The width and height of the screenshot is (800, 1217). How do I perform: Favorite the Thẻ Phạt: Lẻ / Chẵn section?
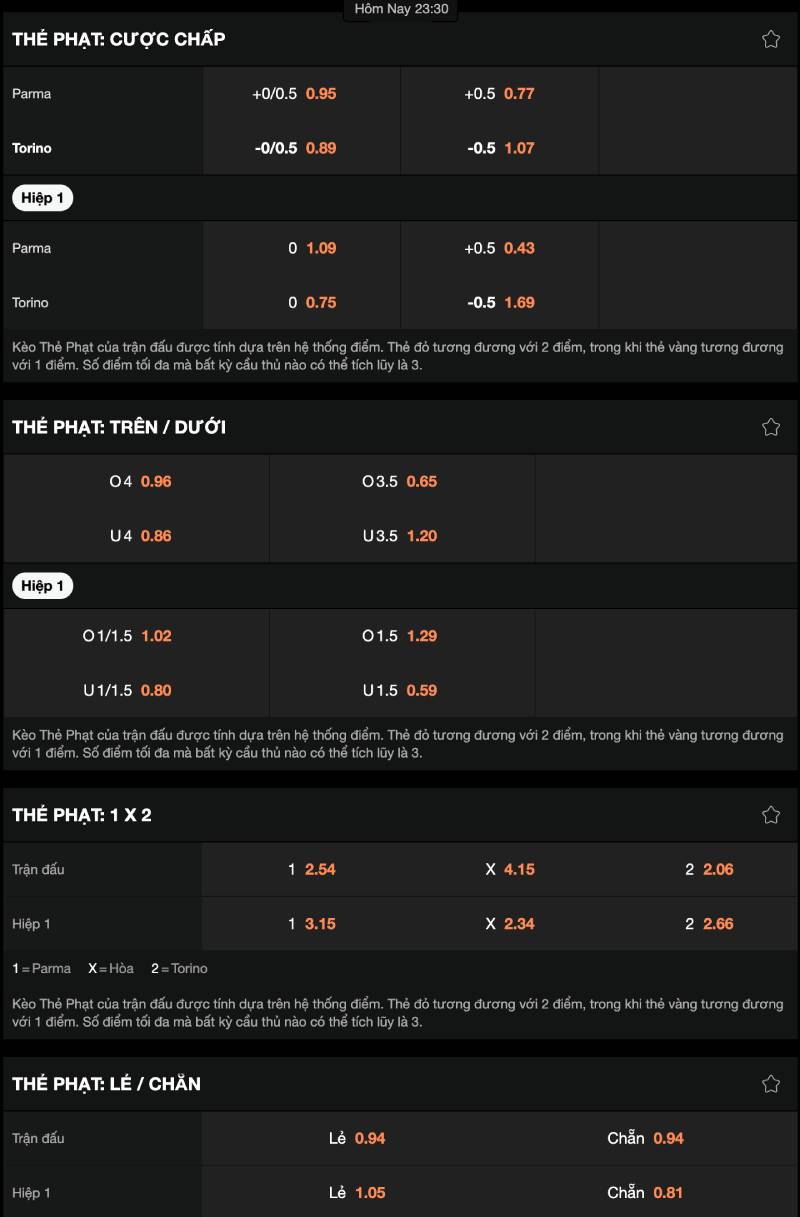[771, 1084]
